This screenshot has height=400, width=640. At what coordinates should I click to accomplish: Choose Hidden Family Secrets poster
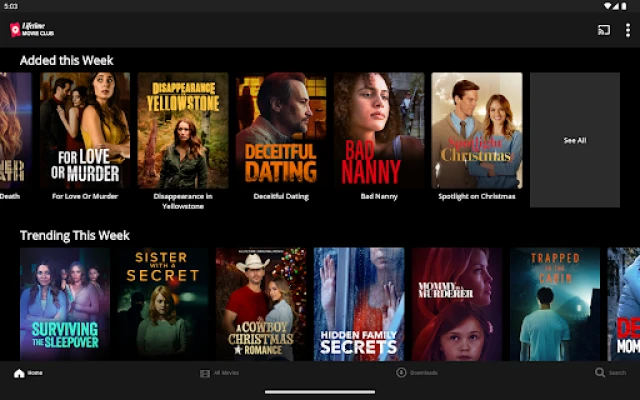click(x=359, y=304)
